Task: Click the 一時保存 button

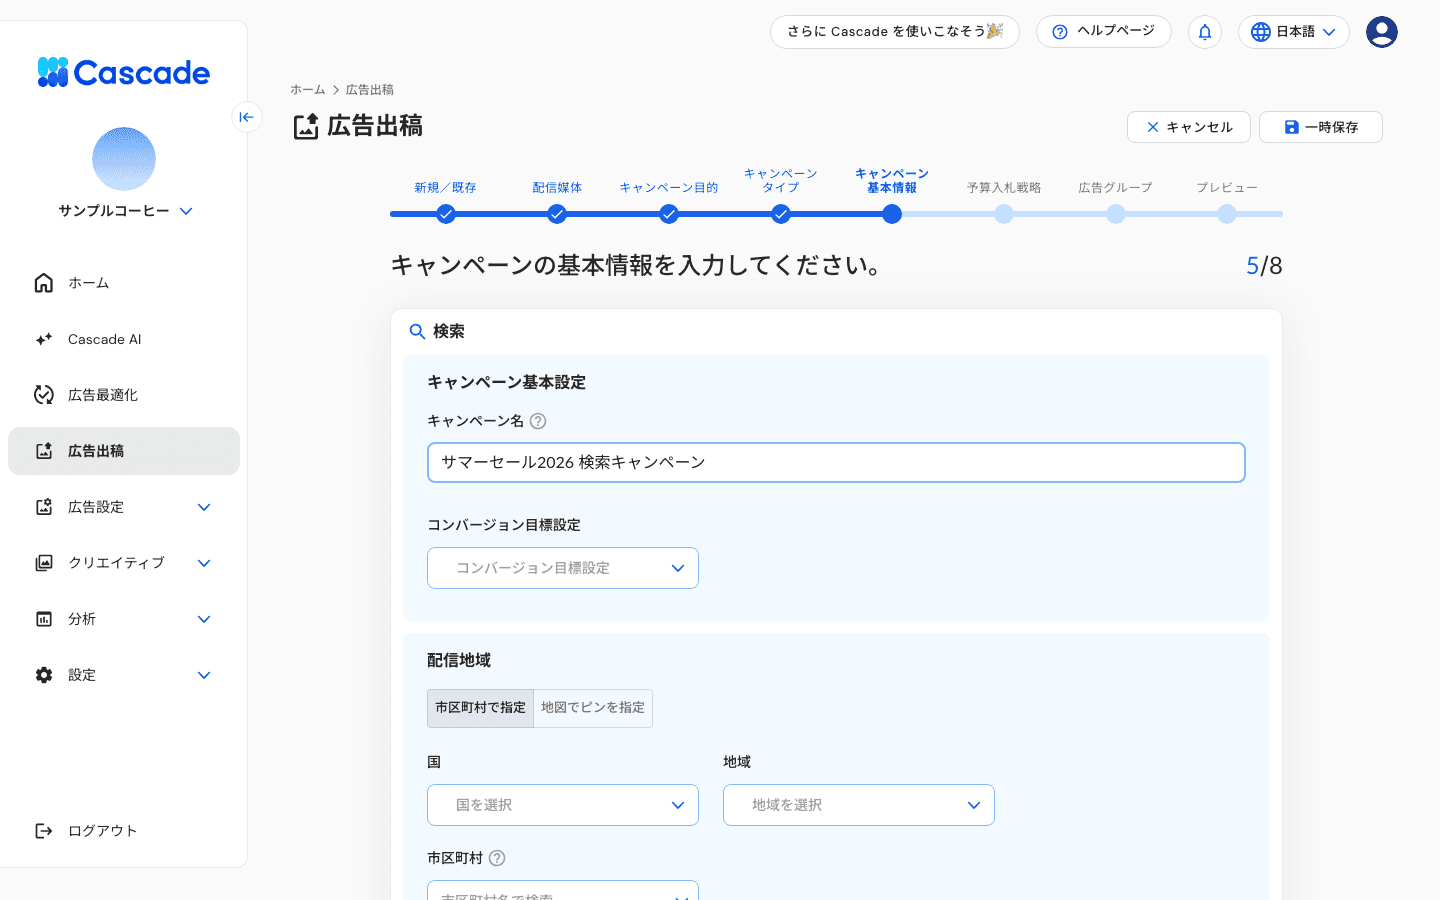Action: tap(1321, 127)
